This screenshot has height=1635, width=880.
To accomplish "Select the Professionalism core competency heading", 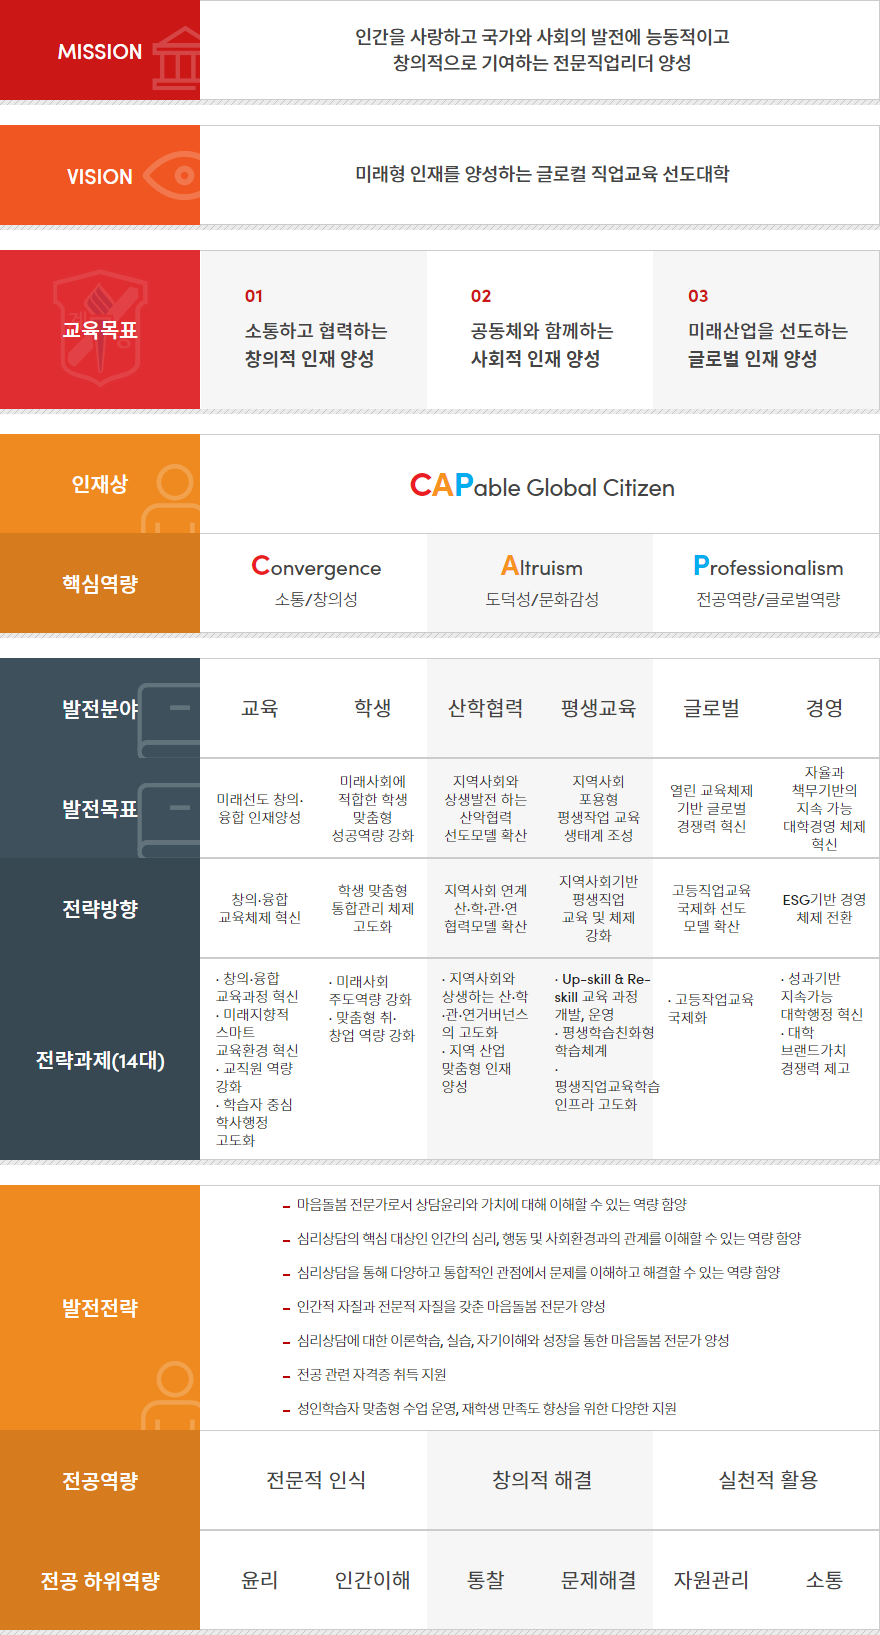I will pos(768,567).
